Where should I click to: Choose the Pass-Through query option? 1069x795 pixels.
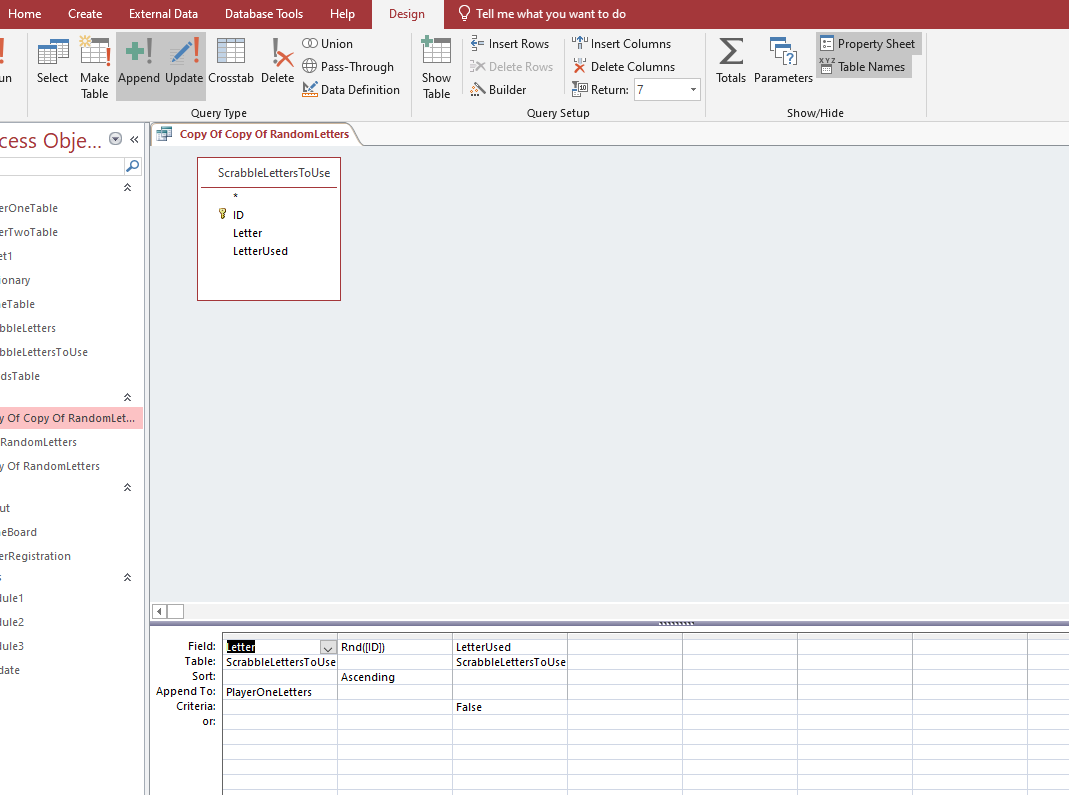tap(348, 67)
